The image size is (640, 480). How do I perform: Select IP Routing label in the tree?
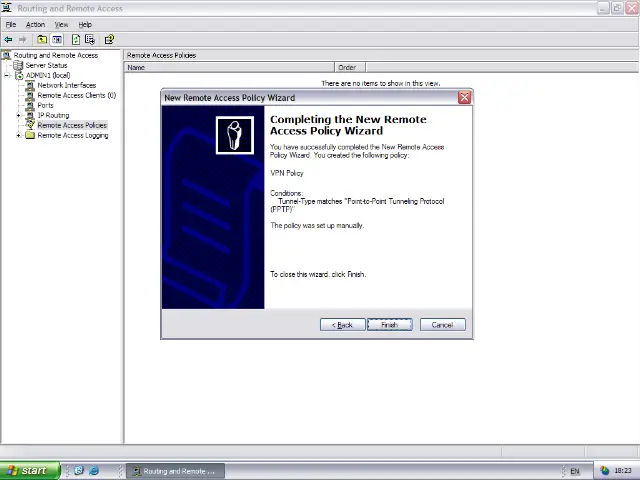53,116
